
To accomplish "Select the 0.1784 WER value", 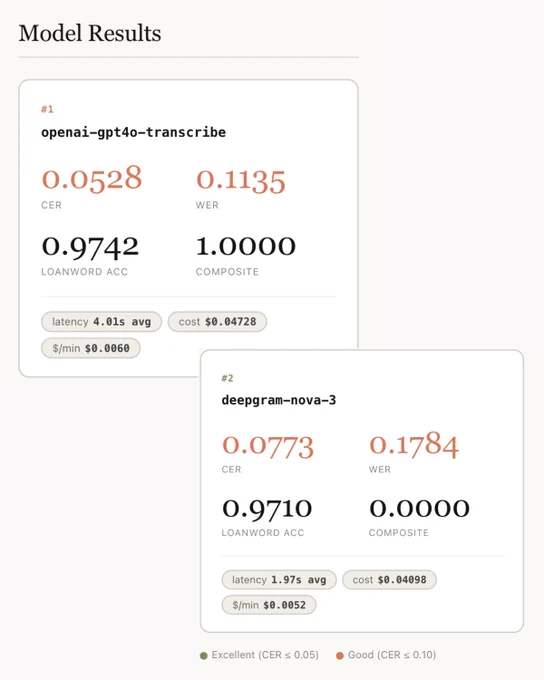I will click(414, 445).
